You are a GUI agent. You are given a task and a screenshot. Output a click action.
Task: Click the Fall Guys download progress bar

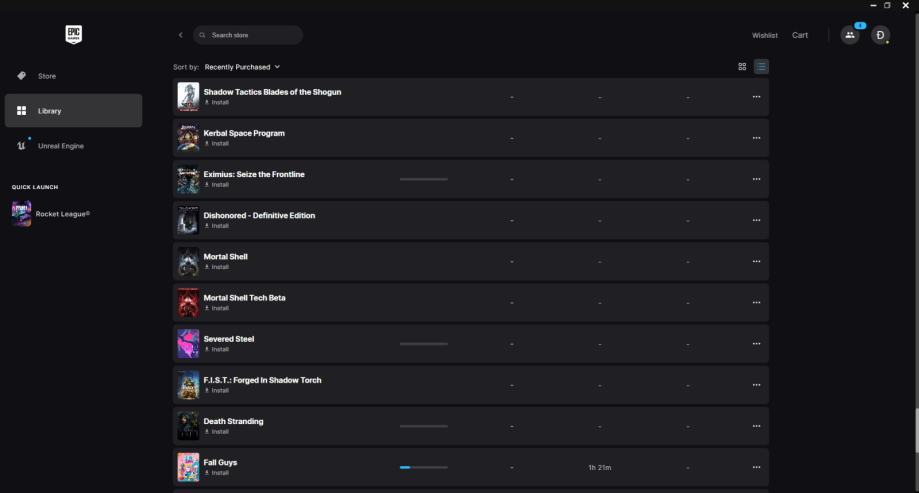[423, 467]
